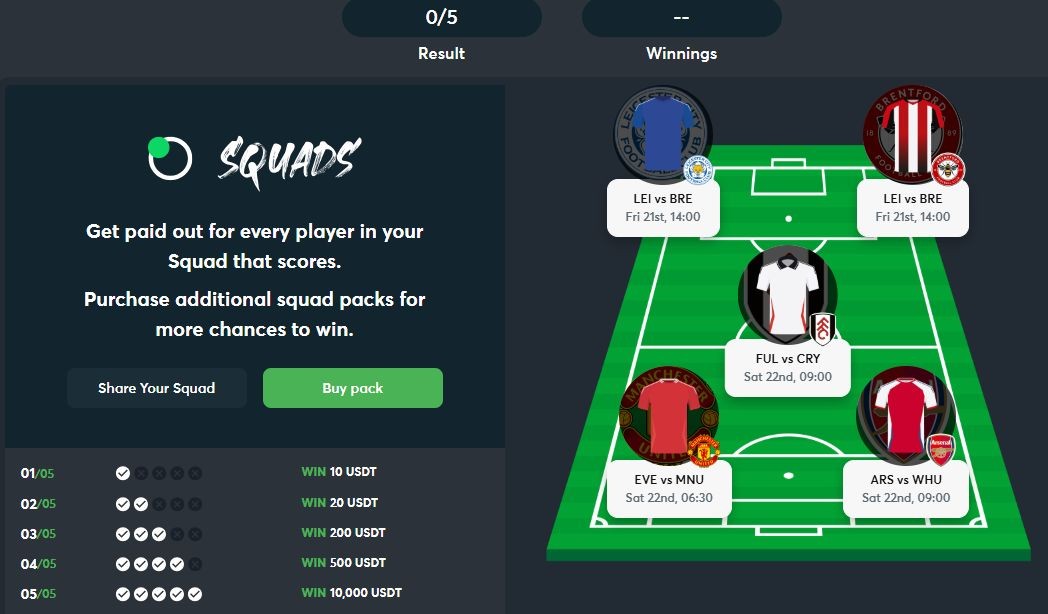Viewport: 1048px width, 614px height.
Task: Click the Squads green circle logo
Action: tap(169, 158)
